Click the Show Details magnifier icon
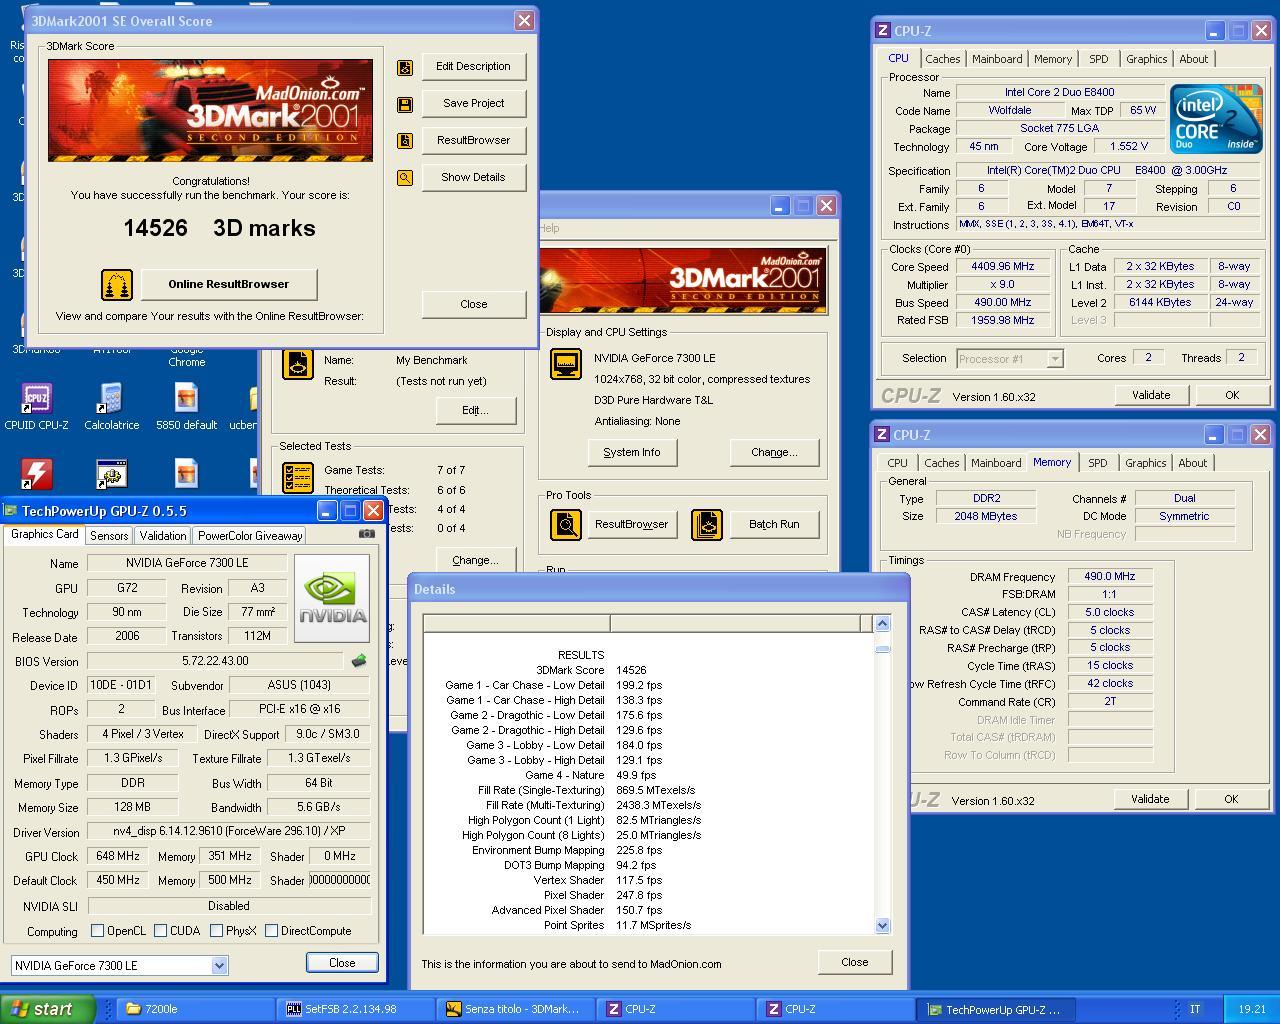 point(405,178)
